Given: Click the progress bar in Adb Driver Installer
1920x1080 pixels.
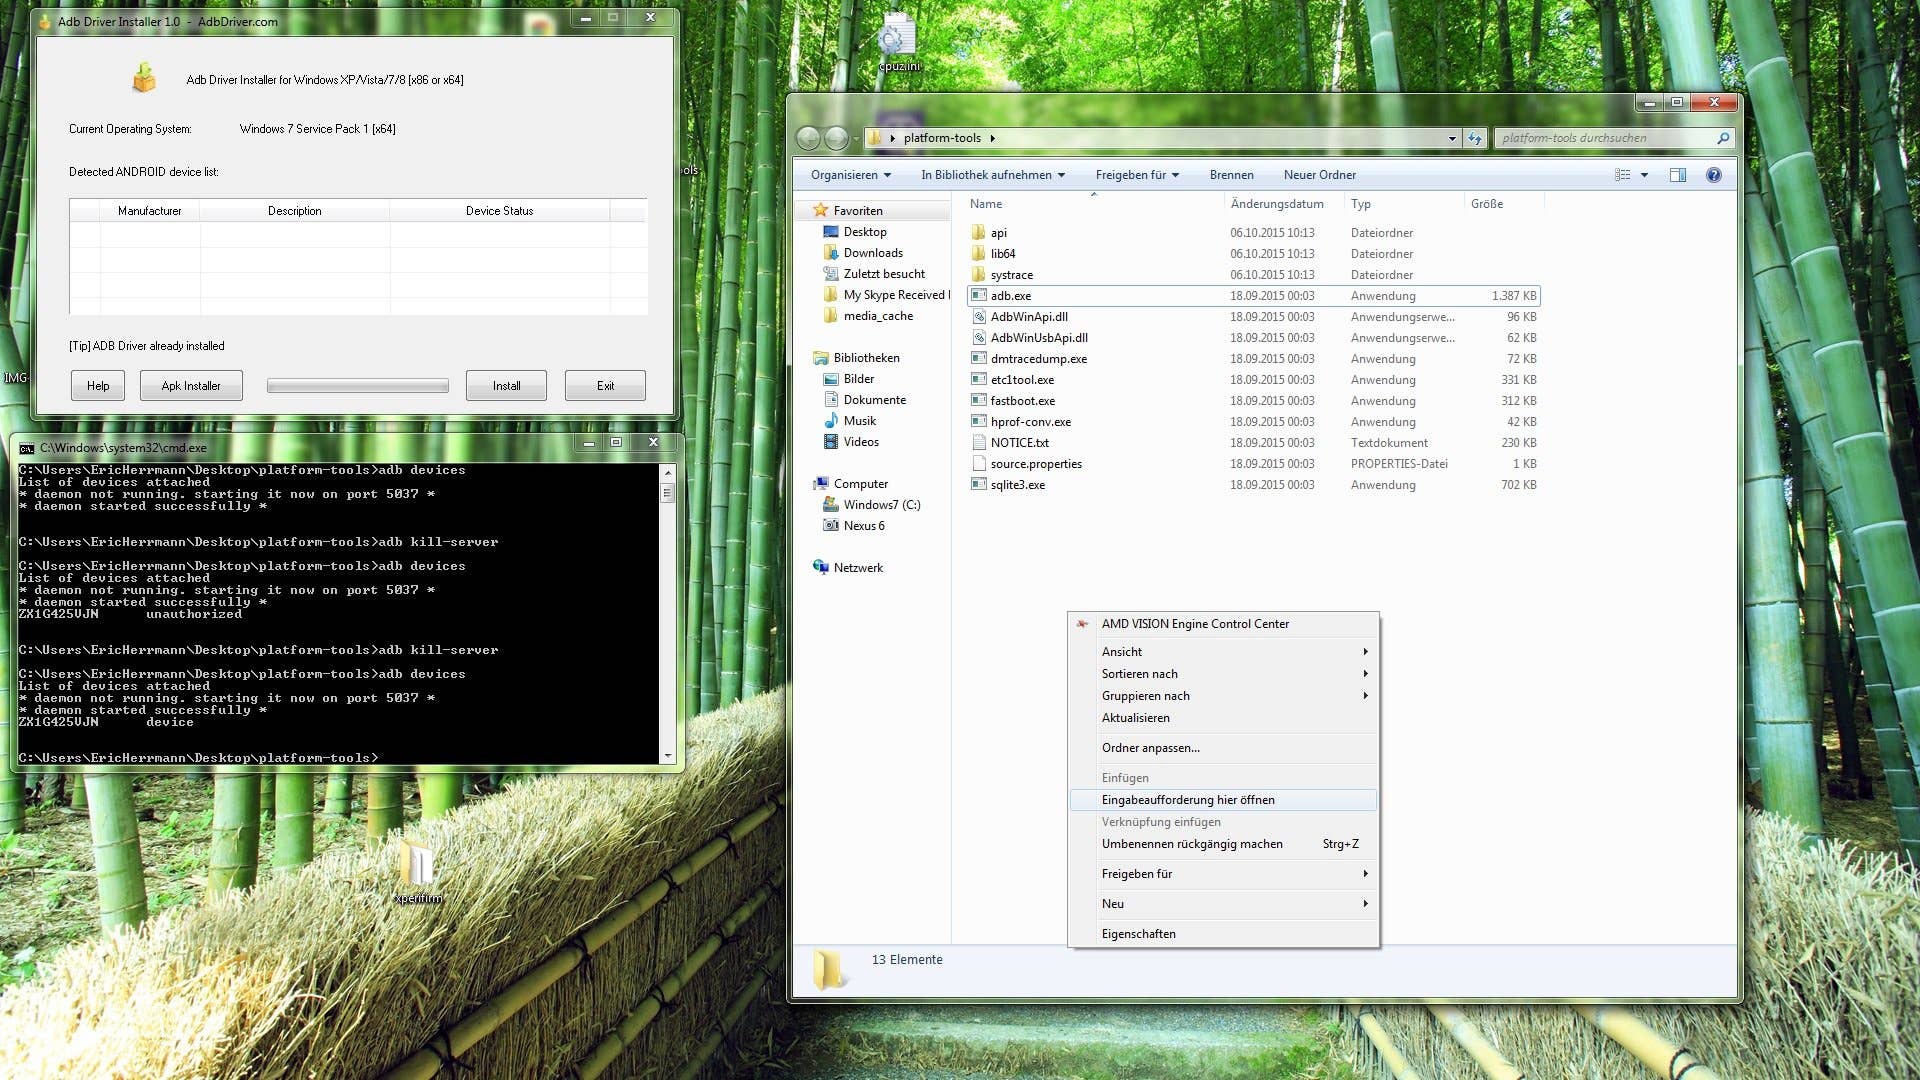Looking at the screenshot, I should [357, 385].
